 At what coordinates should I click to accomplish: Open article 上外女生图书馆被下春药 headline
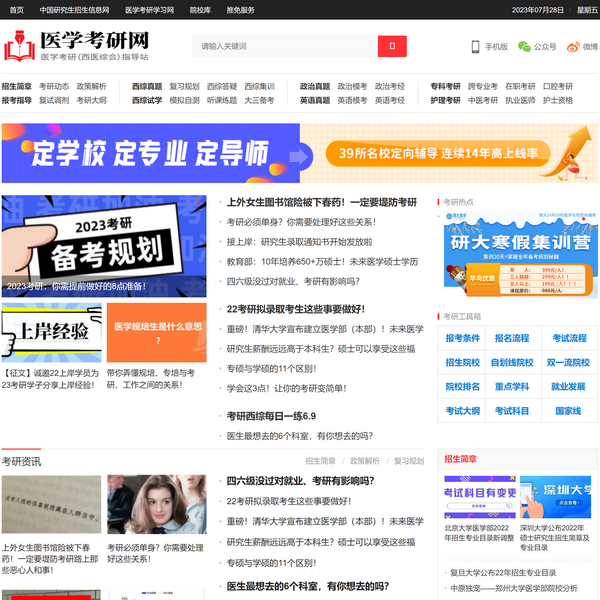321,202
